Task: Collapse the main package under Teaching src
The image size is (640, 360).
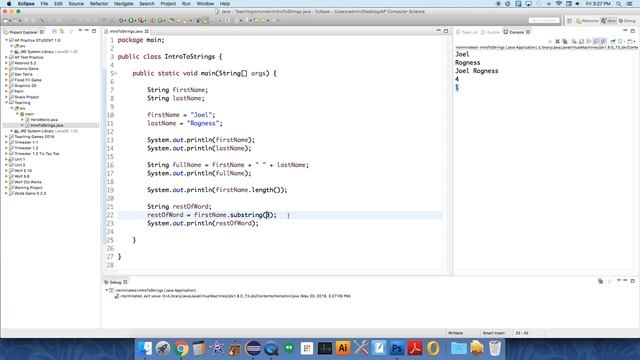Action: (x=17, y=114)
